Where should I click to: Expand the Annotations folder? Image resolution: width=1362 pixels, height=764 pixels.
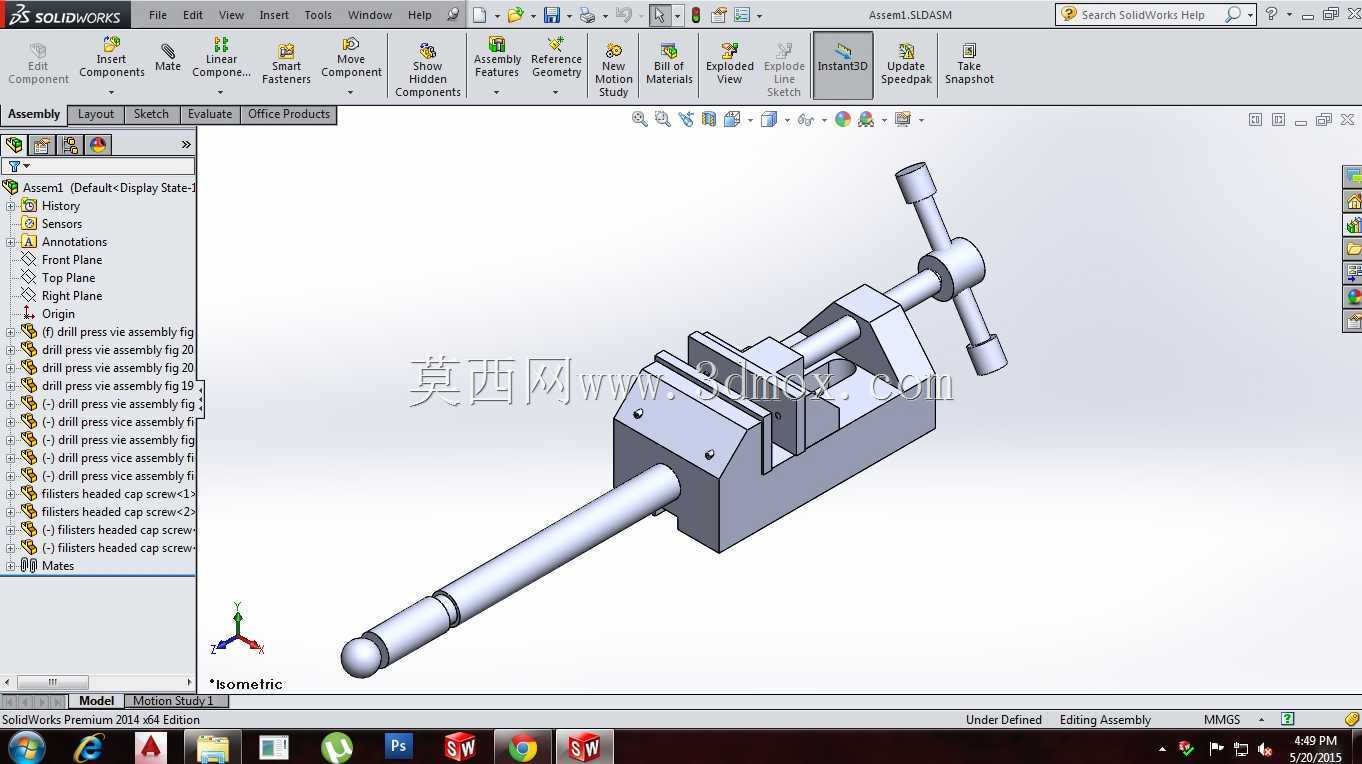point(11,242)
